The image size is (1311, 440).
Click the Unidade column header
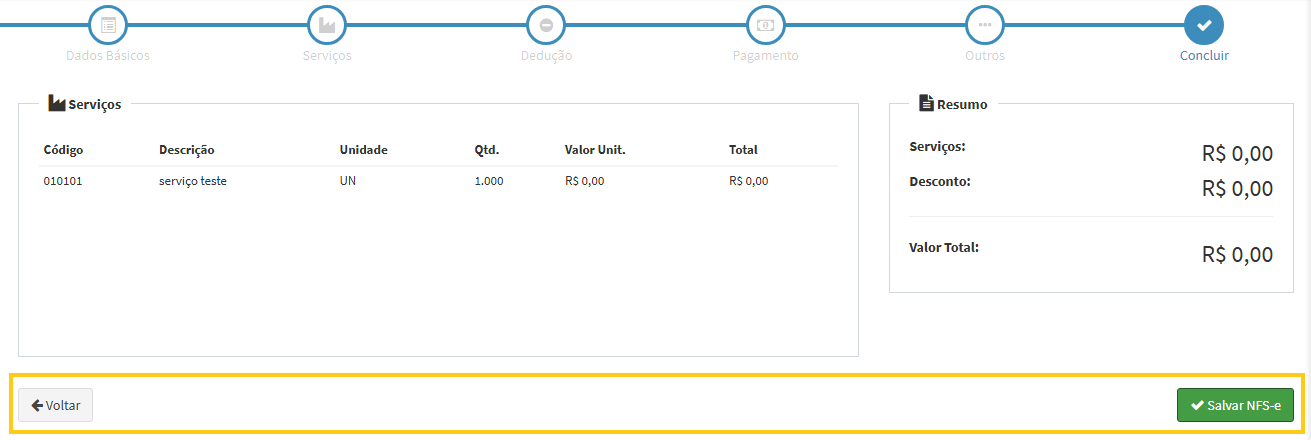point(363,150)
